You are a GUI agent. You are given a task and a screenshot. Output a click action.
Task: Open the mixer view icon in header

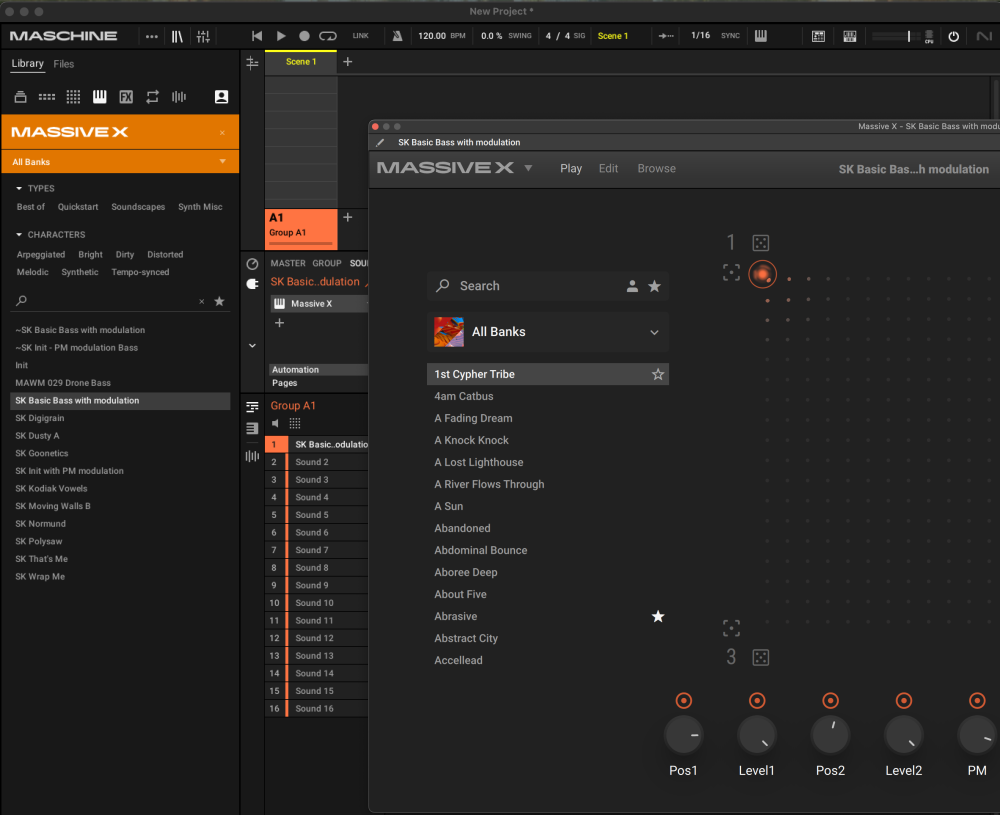pos(203,36)
